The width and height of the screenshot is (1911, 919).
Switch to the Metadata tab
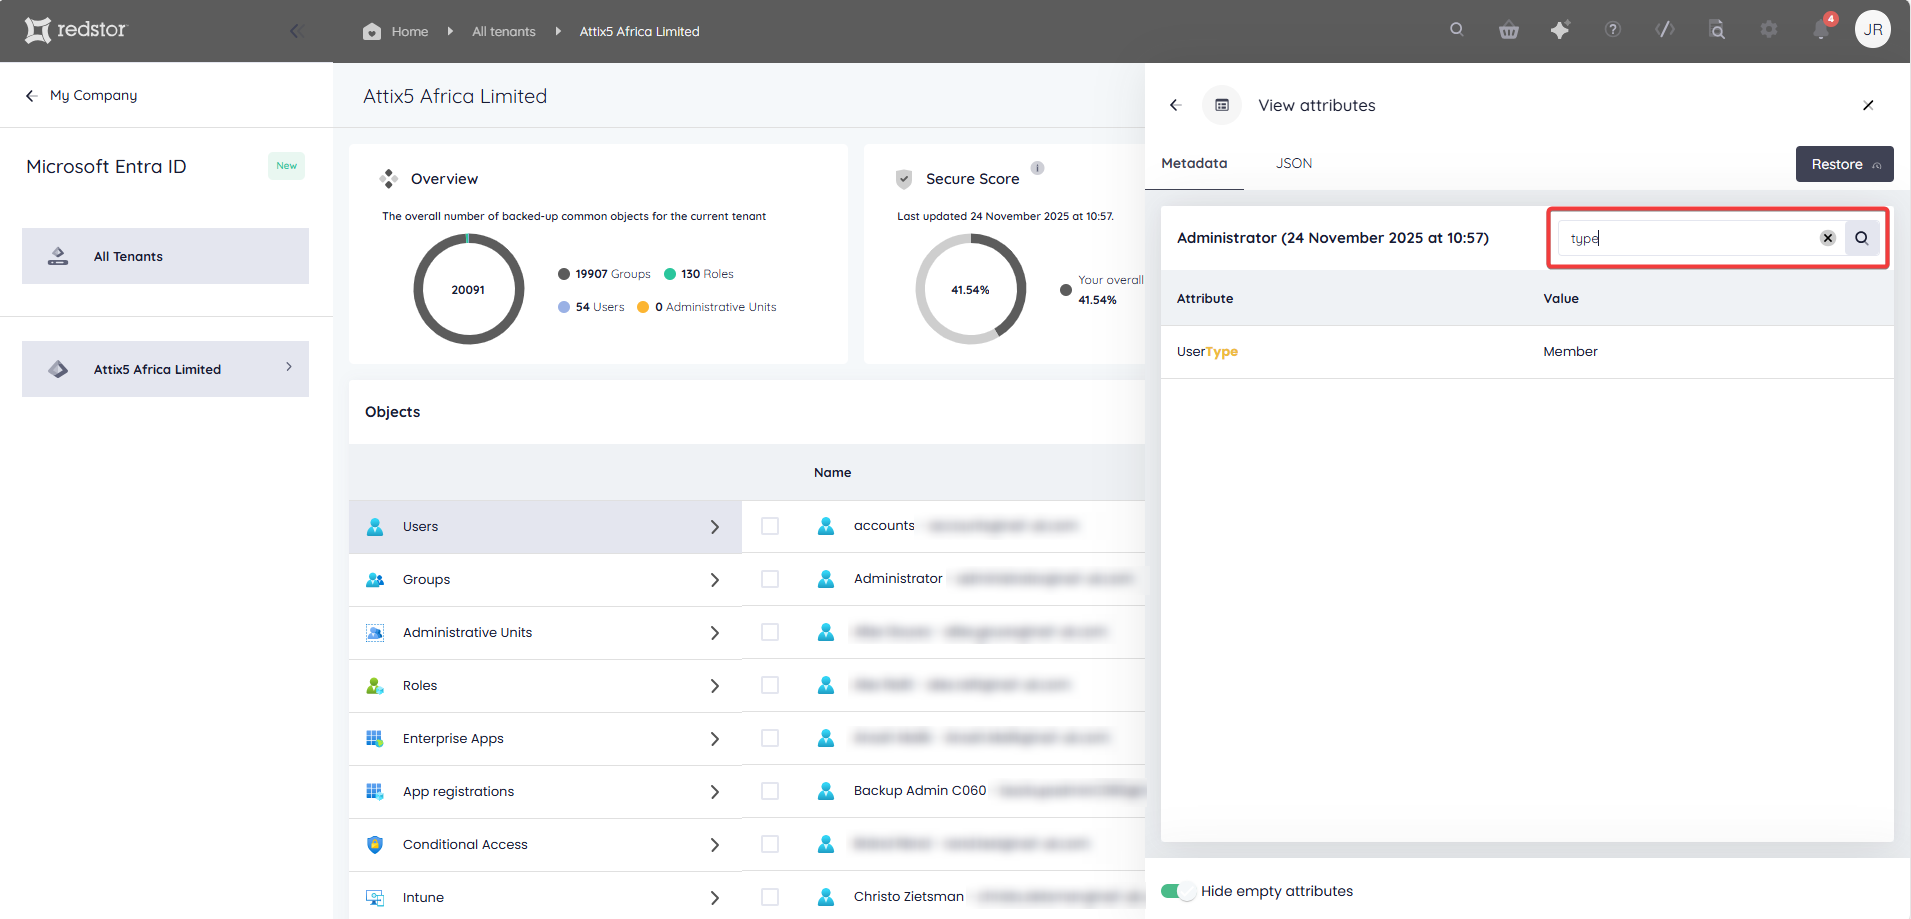(1194, 163)
